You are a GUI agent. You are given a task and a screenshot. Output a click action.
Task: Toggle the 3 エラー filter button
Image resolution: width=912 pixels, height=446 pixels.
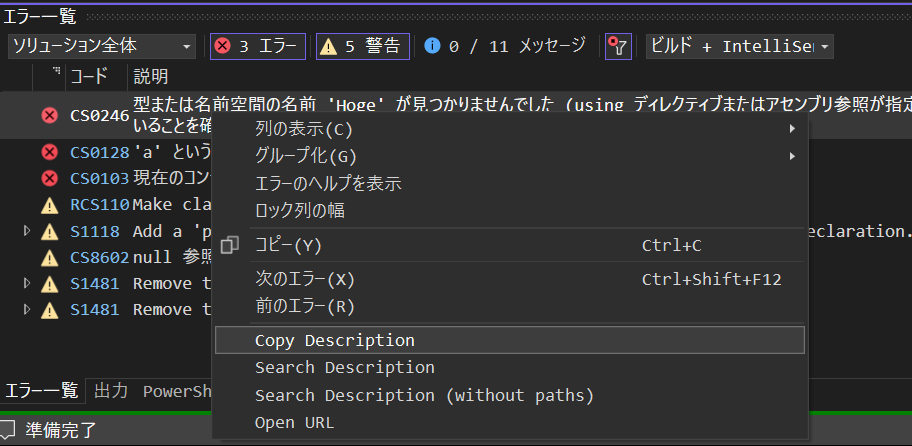(x=258, y=47)
